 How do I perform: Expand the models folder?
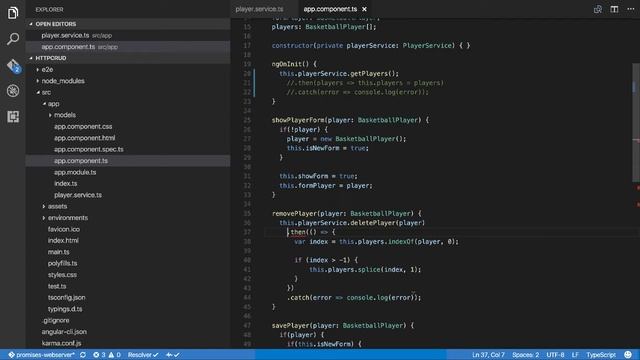click(x=128, y=115)
